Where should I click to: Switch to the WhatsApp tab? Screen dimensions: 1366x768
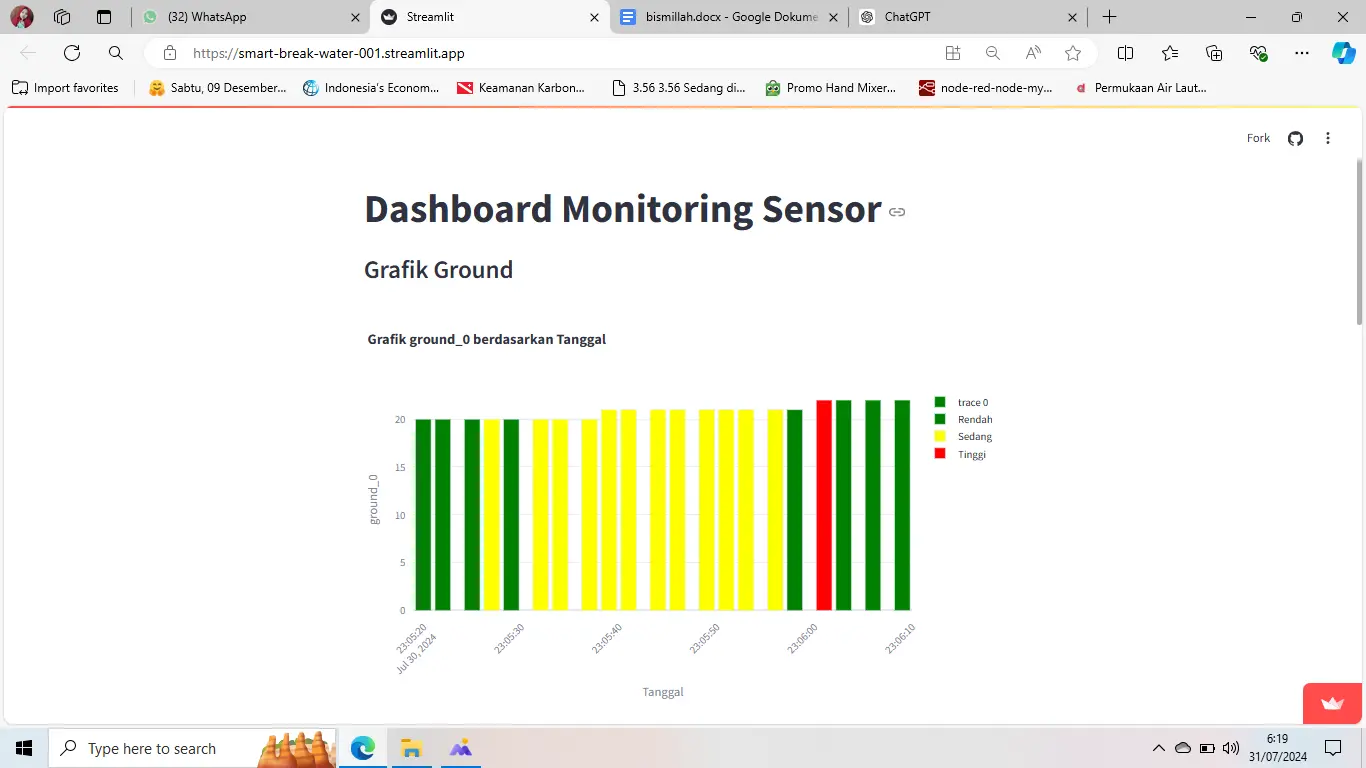click(x=250, y=17)
